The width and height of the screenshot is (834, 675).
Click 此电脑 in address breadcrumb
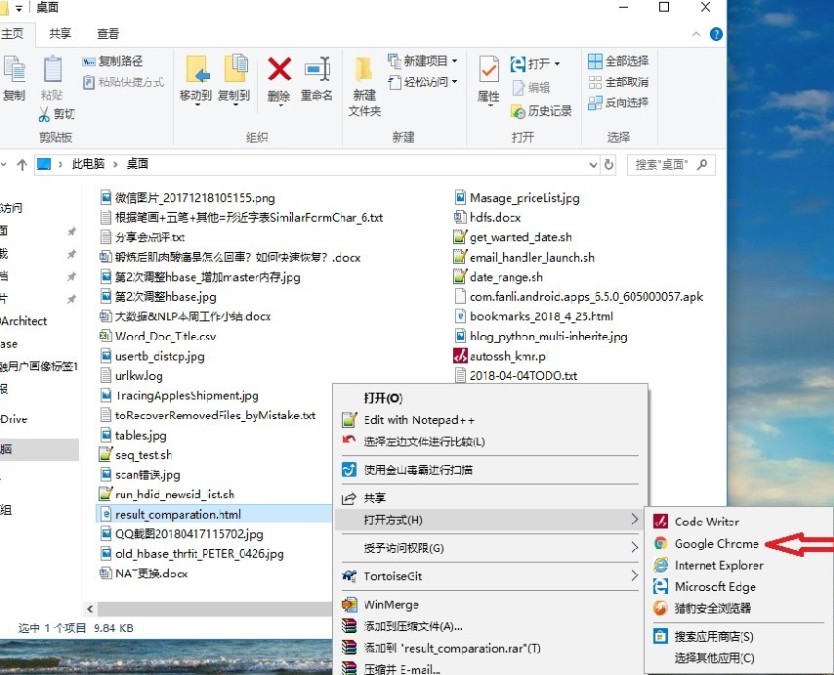point(88,164)
